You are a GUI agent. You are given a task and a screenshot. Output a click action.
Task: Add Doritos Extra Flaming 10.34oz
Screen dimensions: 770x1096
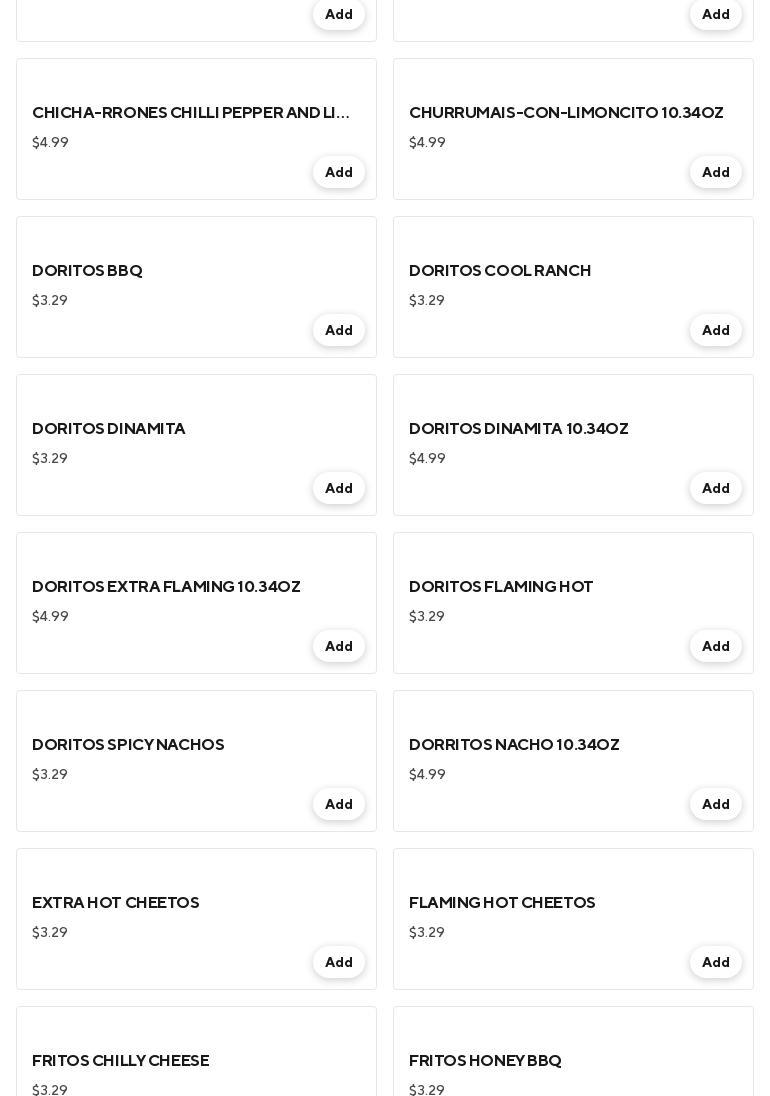pos(338,646)
